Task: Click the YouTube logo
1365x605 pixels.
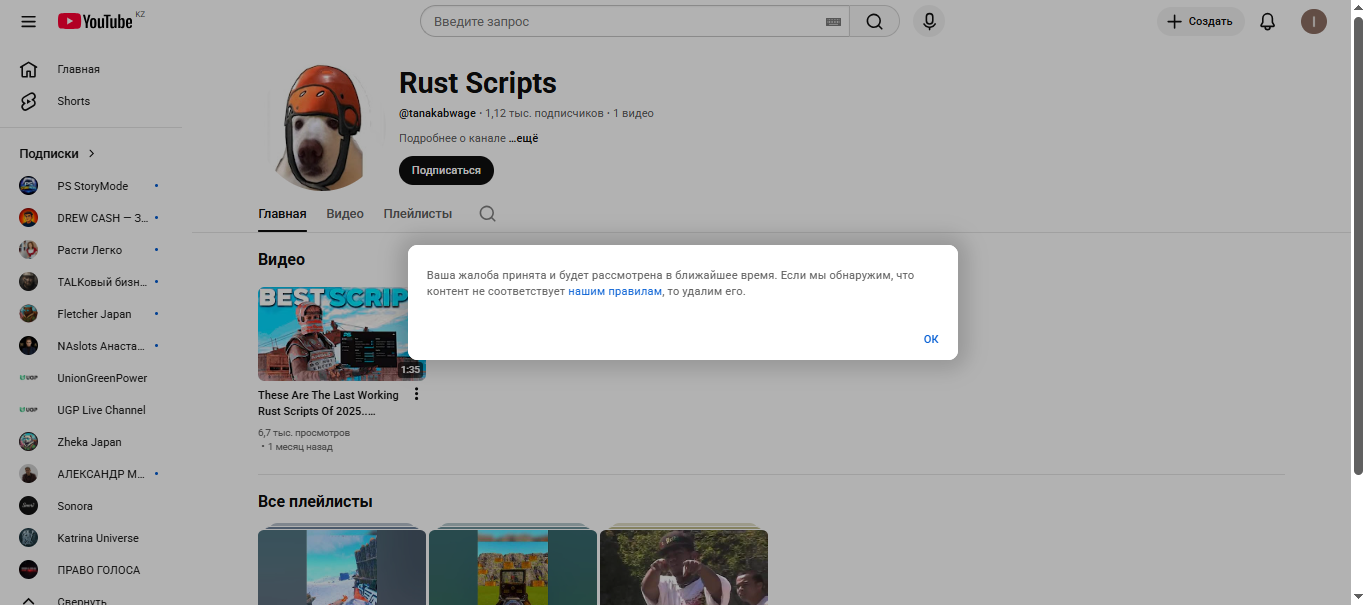Action: pyautogui.click(x=96, y=21)
